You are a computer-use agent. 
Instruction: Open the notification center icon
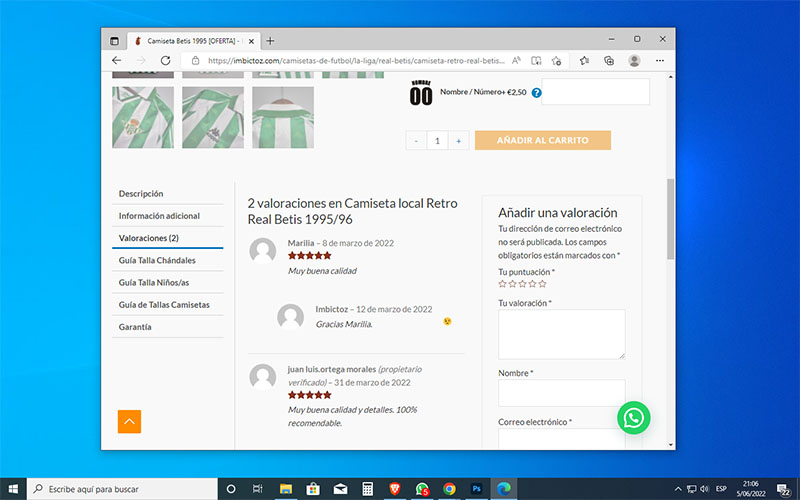point(784,489)
